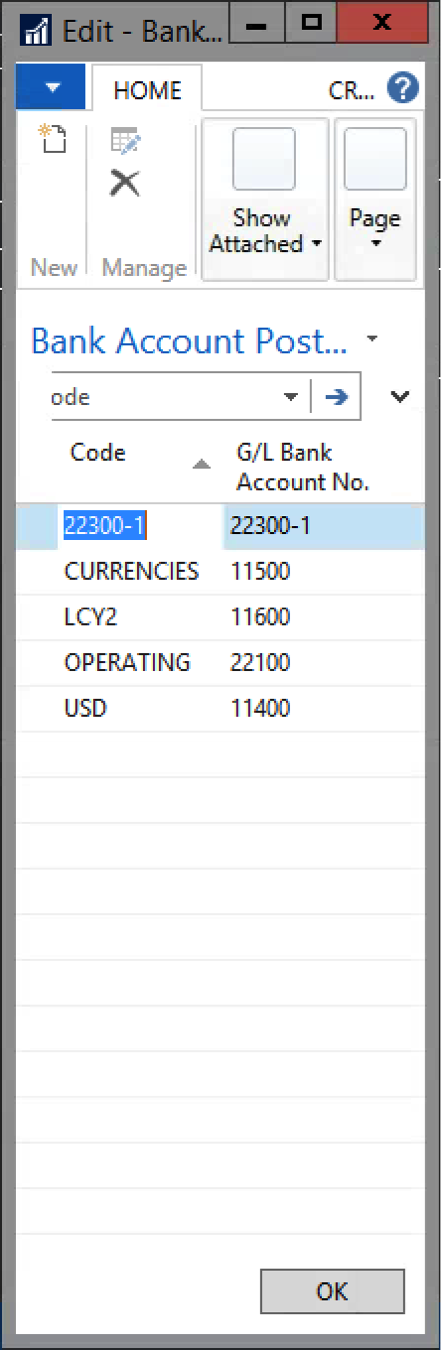Click the New record icon
This screenshot has width=441, height=1350.
[x=52, y=140]
